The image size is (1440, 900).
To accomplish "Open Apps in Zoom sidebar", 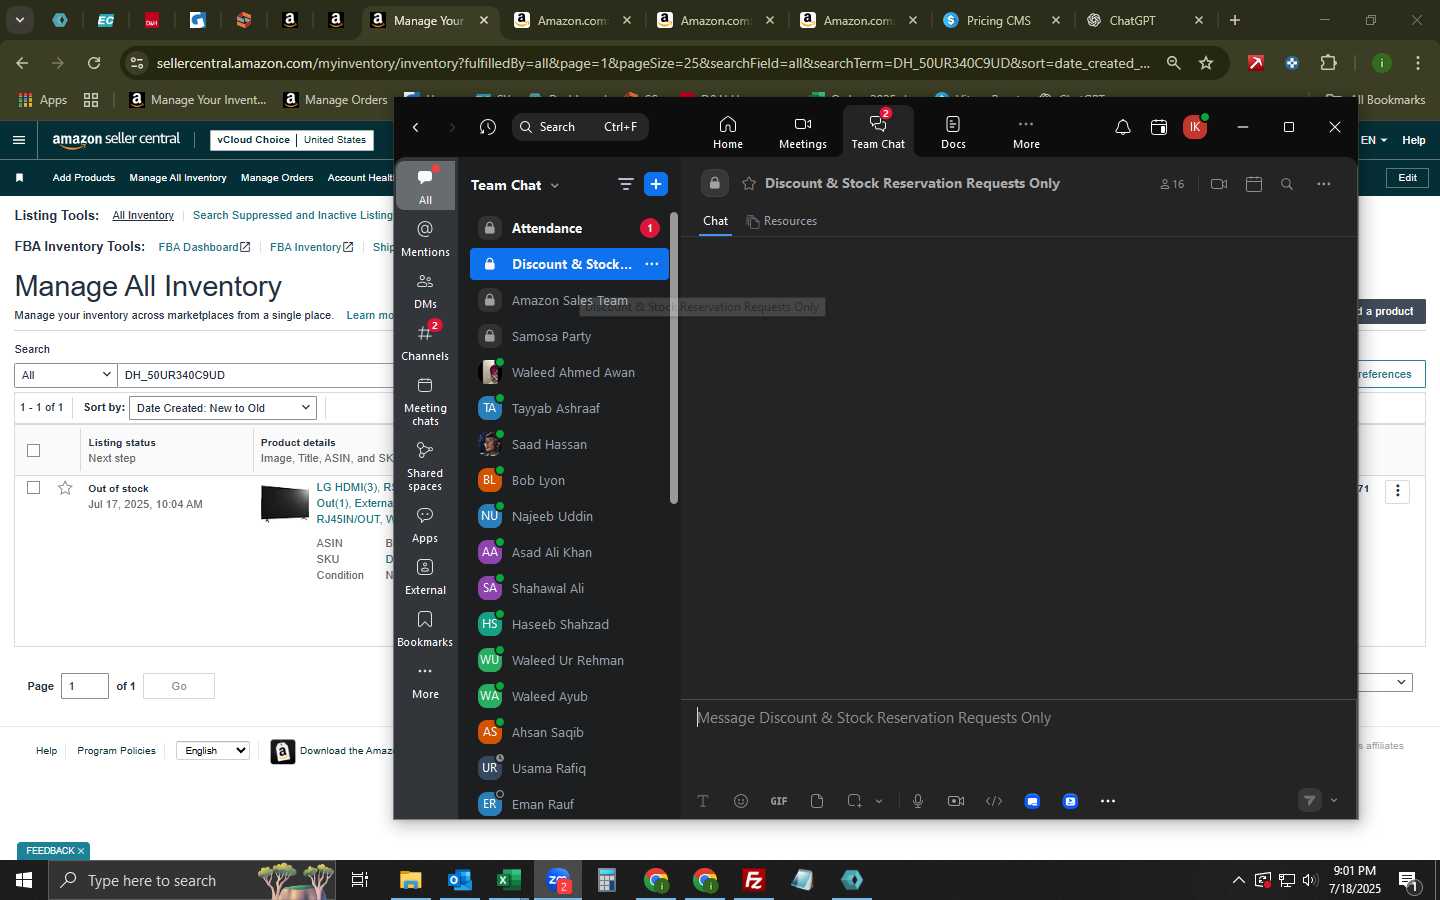I will [x=425, y=524].
